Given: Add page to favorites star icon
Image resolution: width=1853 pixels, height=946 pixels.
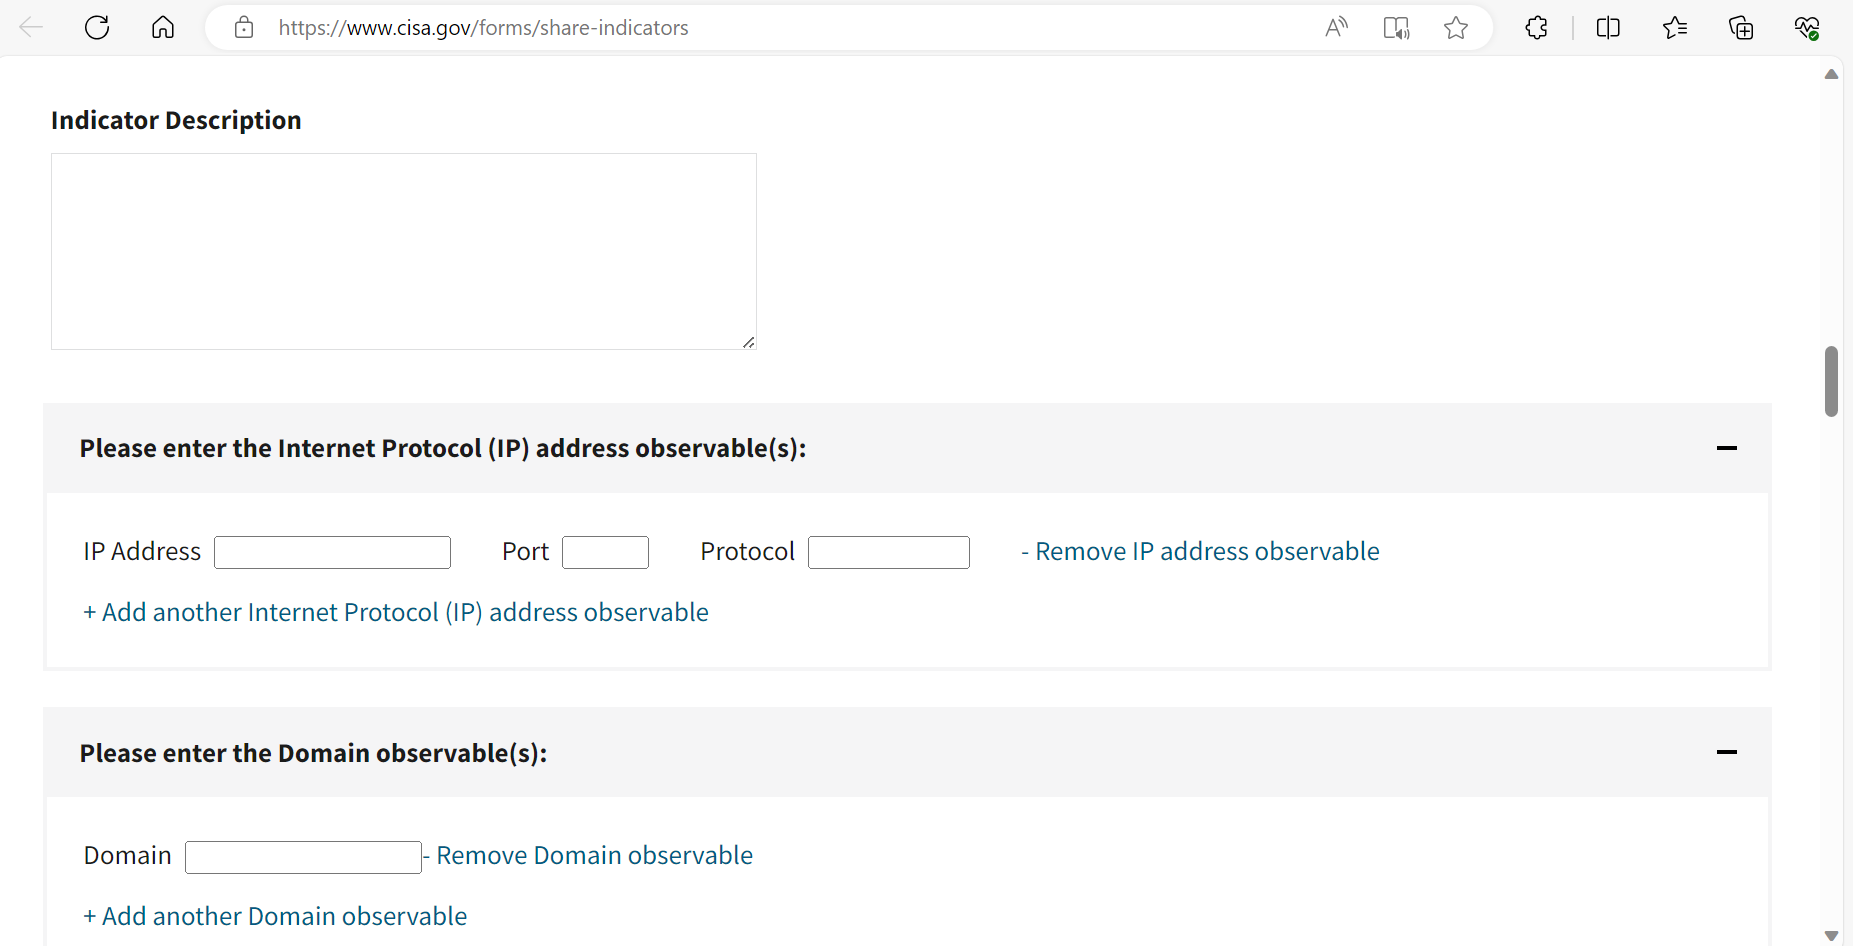Looking at the screenshot, I should click(x=1456, y=28).
